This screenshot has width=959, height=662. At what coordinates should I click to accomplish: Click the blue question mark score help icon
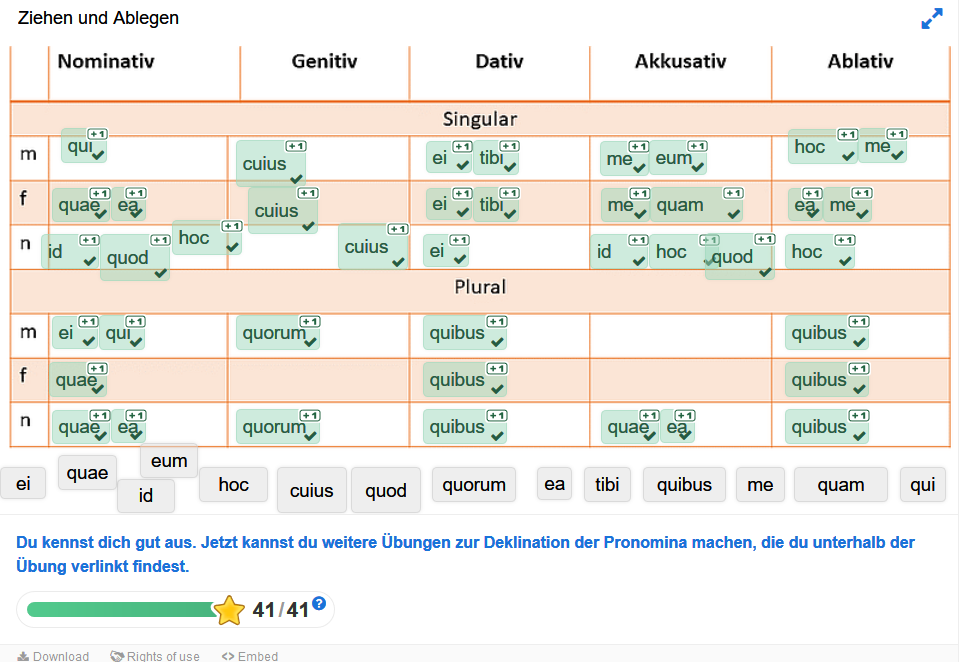pos(319,603)
